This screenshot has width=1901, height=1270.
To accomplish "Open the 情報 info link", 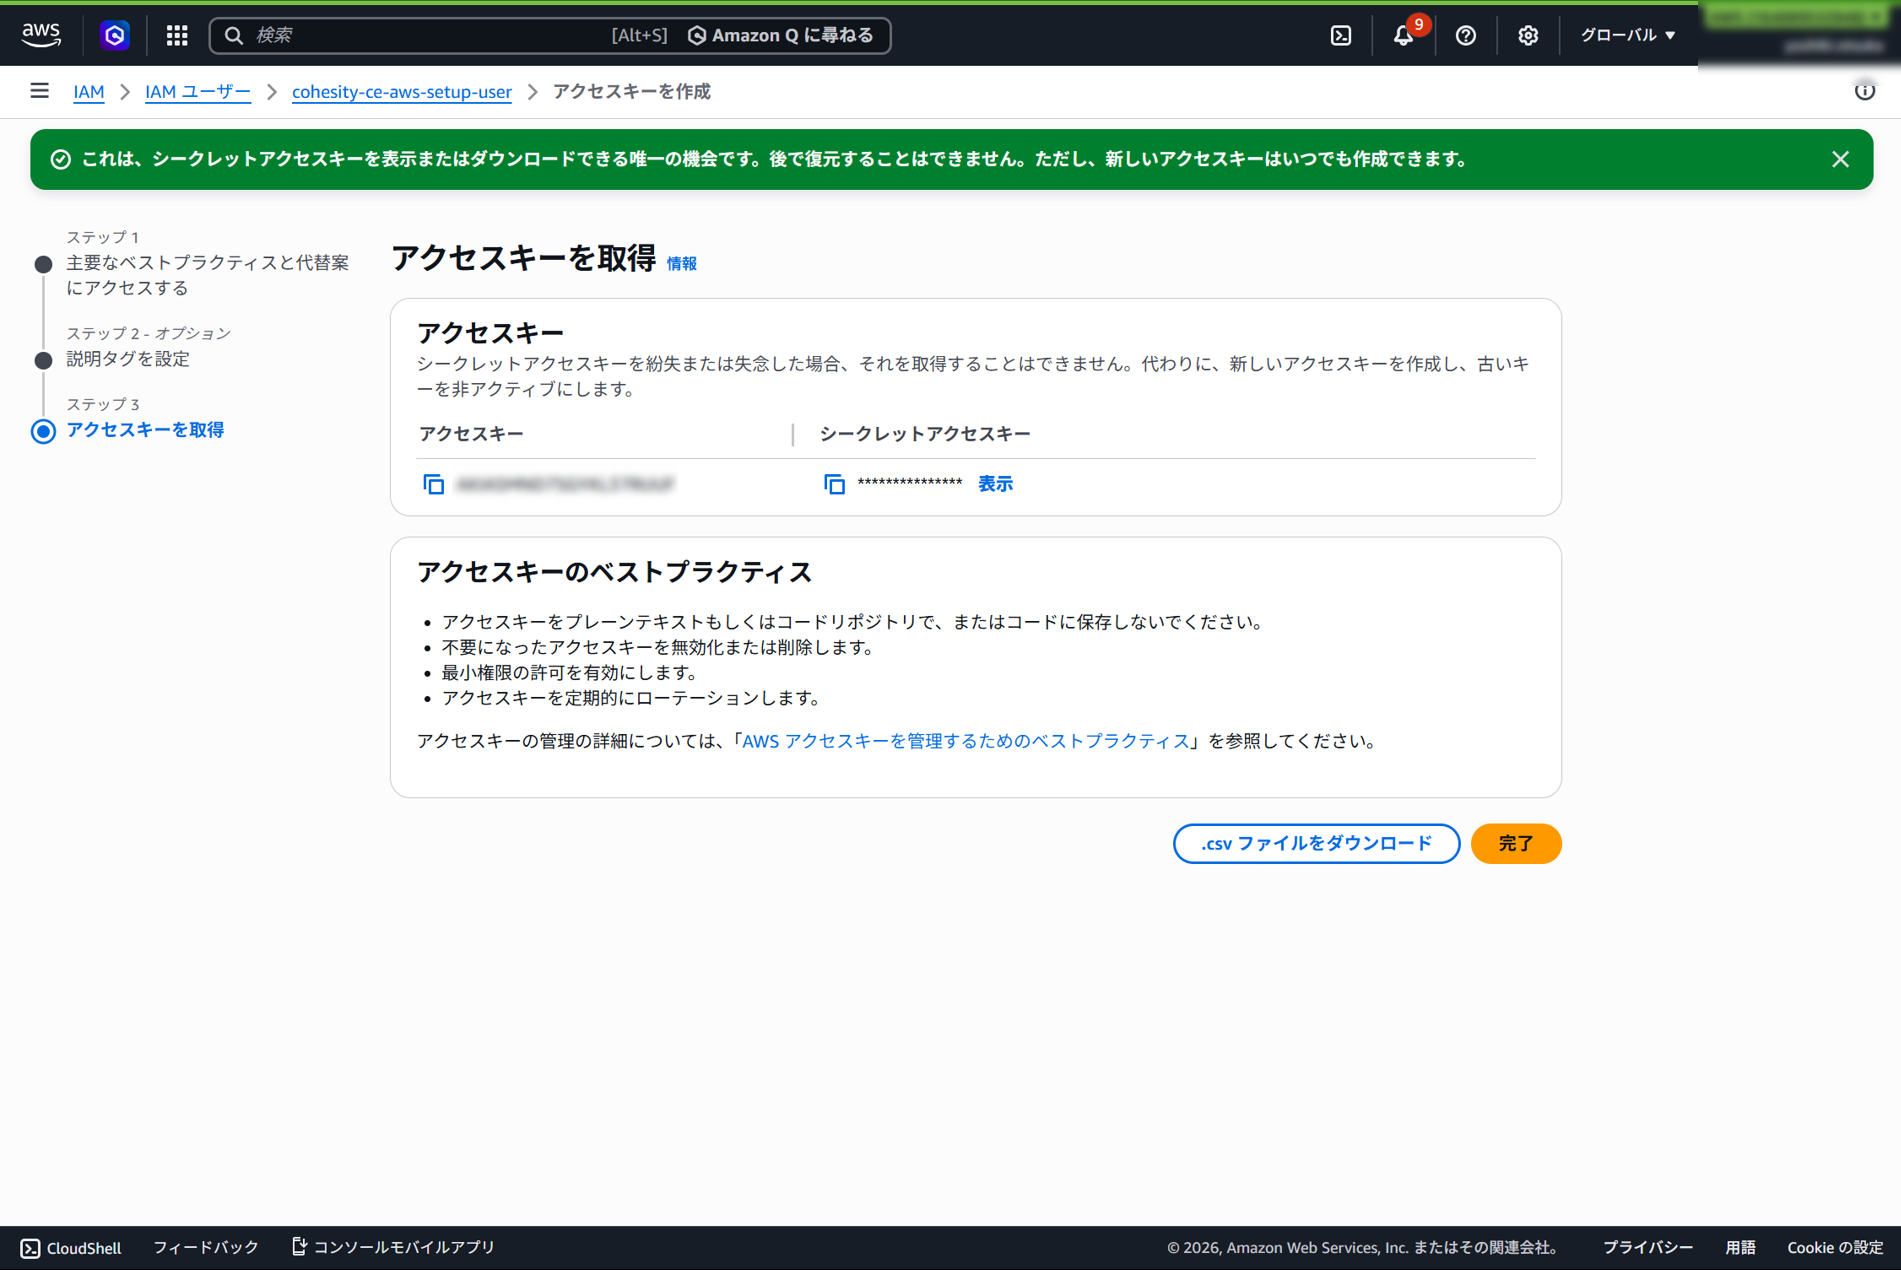I will pyautogui.click(x=682, y=263).
